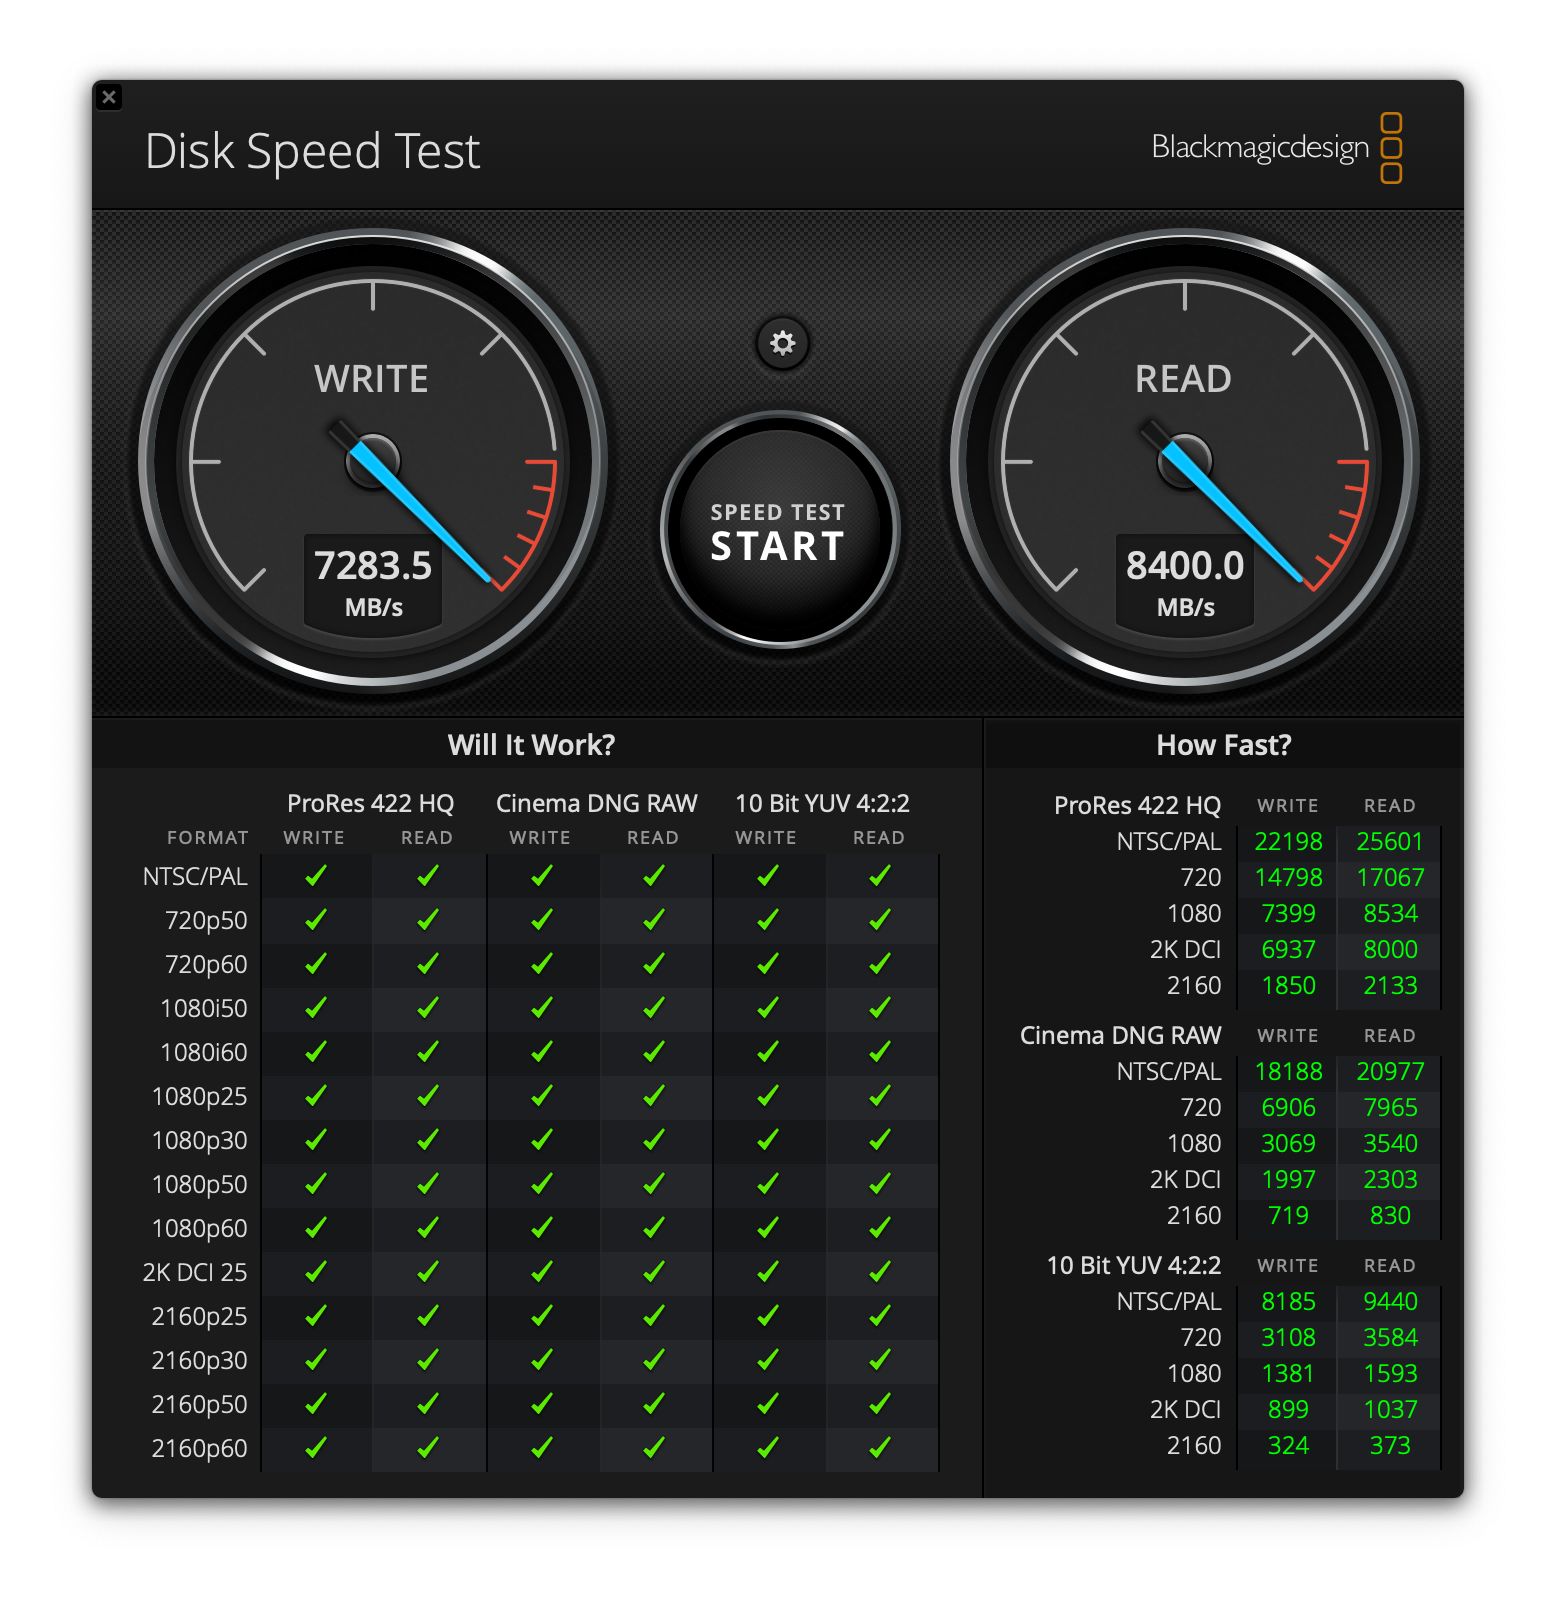The width and height of the screenshot is (1556, 1604).
Task: Click Cinema DNG NTSC/PAL write value 18188
Action: point(1288,1072)
